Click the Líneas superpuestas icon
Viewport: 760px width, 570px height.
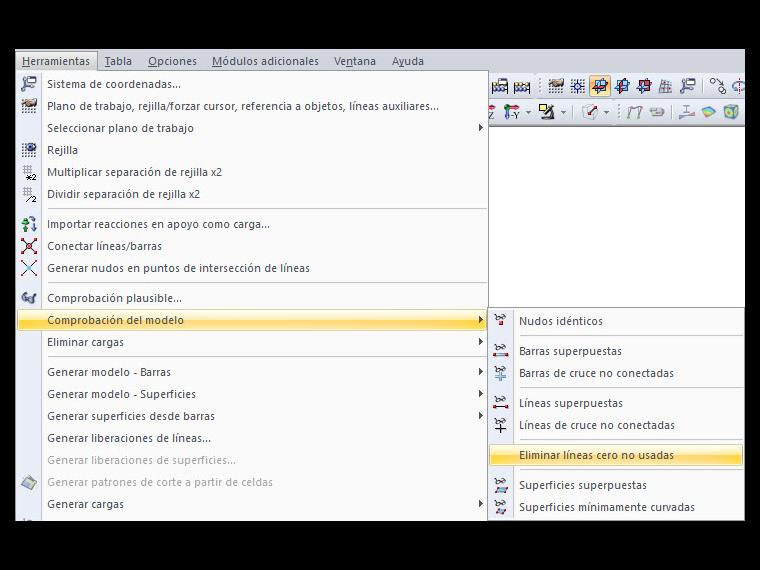pyautogui.click(x=501, y=402)
